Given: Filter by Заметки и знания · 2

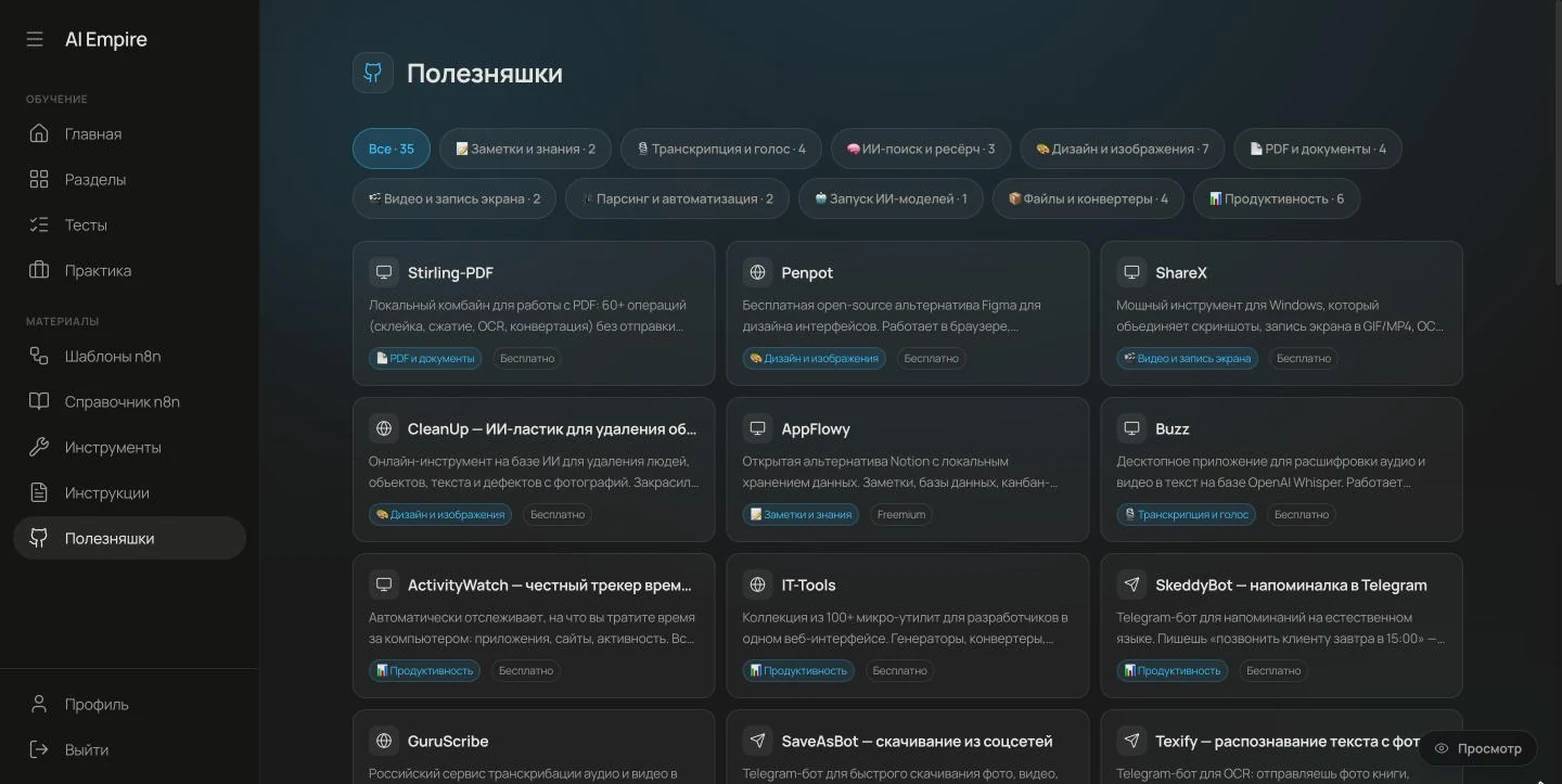Looking at the screenshot, I should (x=525, y=149).
